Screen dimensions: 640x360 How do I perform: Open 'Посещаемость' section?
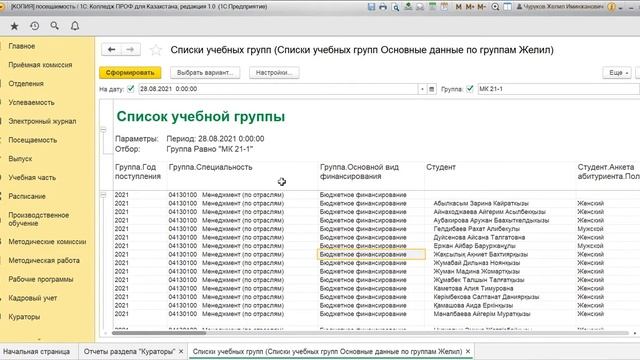point(33,140)
